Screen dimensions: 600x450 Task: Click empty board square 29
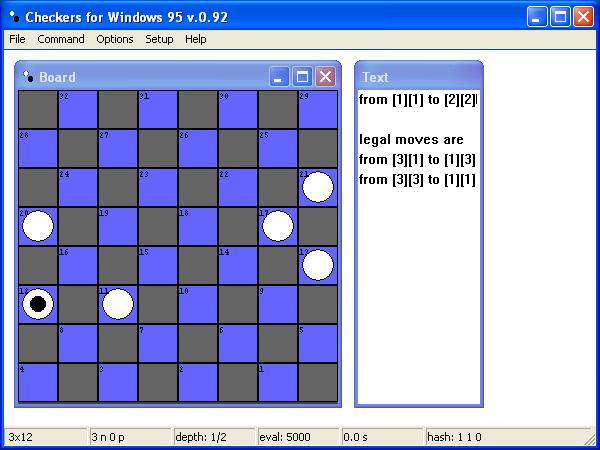click(318, 109)
